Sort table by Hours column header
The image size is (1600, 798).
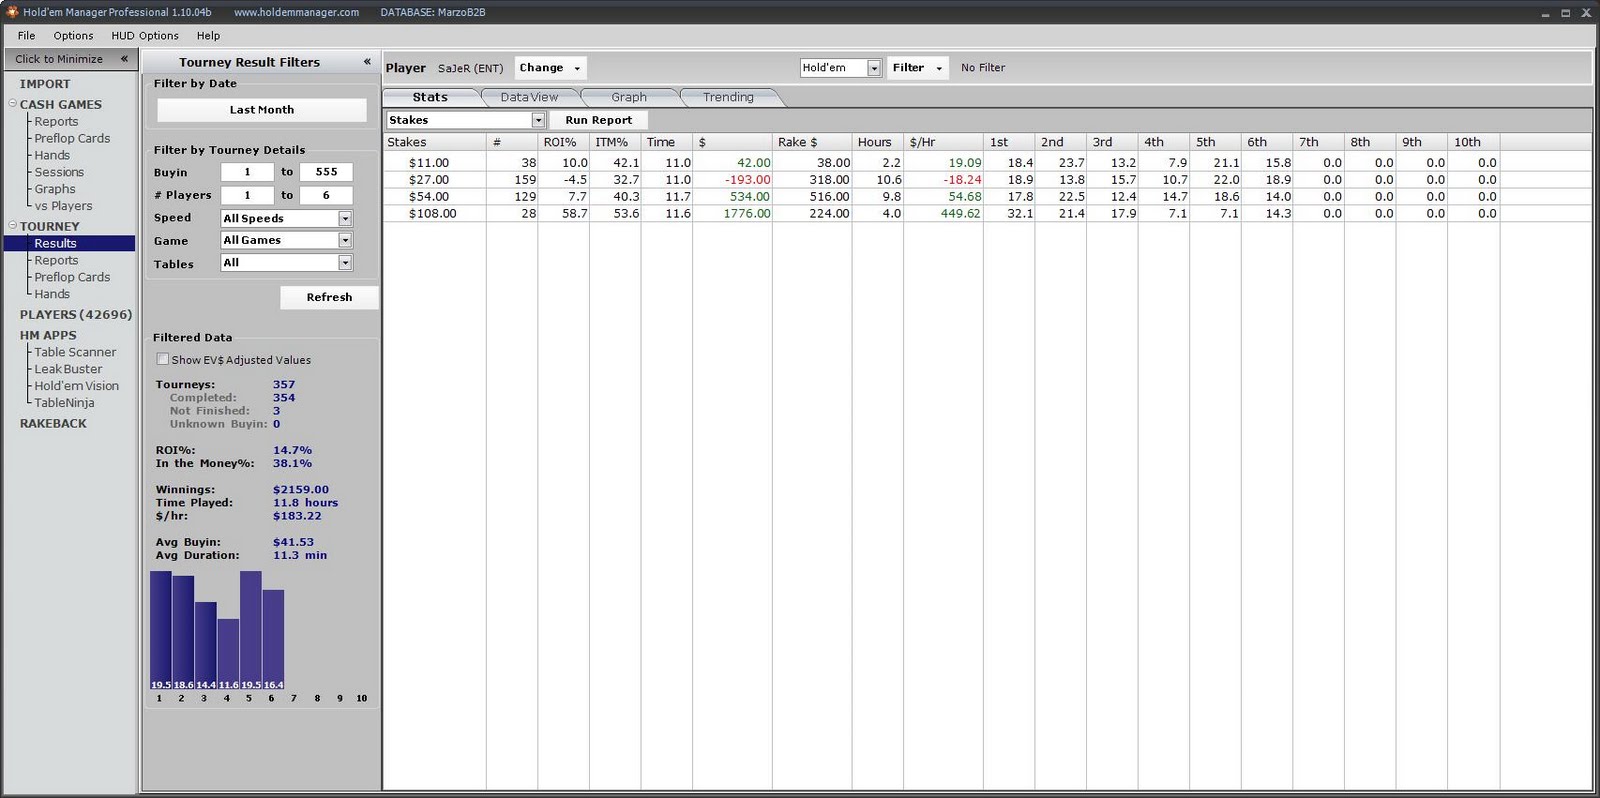click(877, 142)
